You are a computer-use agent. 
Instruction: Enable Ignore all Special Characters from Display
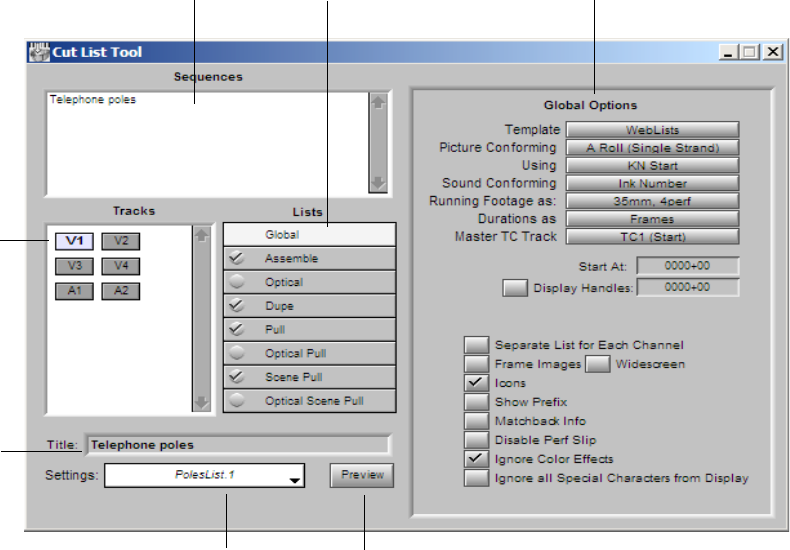476,478
